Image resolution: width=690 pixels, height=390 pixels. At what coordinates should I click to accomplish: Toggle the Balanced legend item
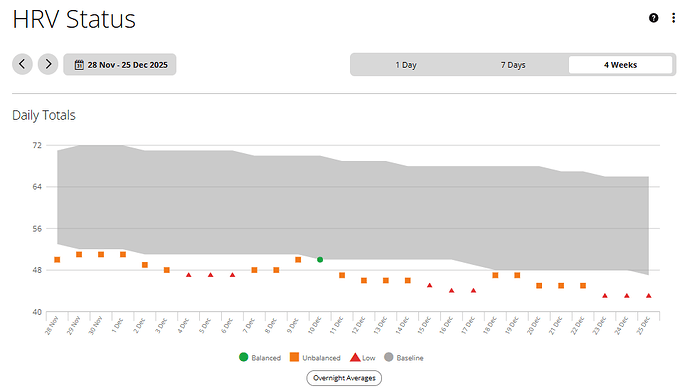[260, 357]
